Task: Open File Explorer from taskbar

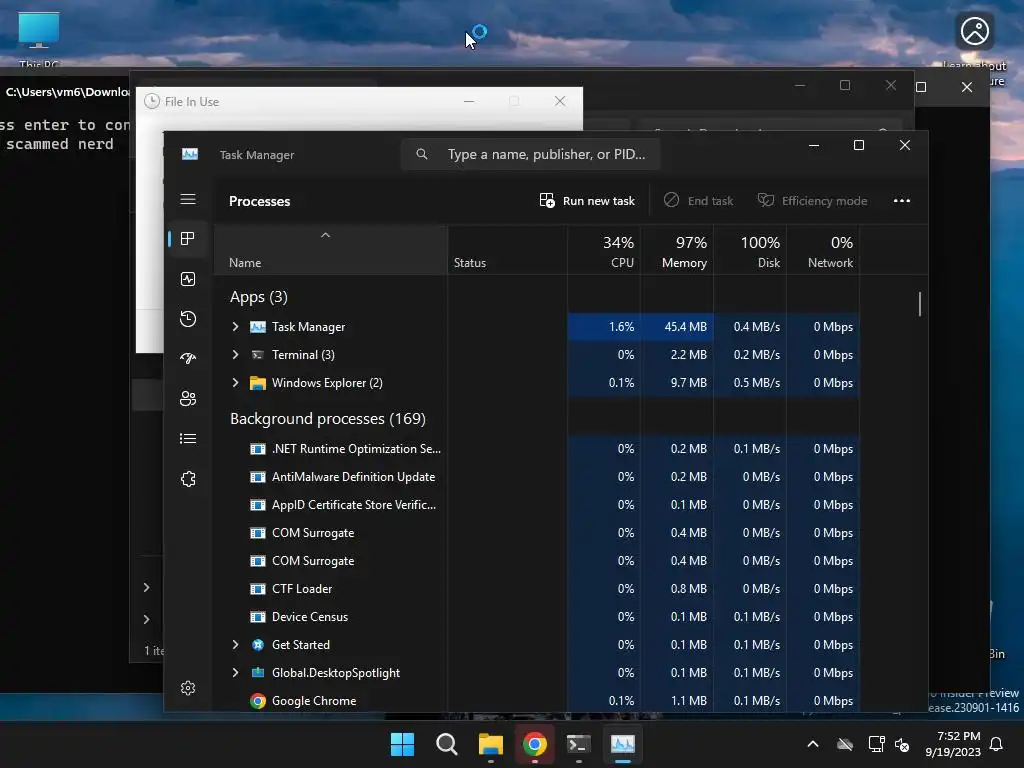Action: [490, 744]
